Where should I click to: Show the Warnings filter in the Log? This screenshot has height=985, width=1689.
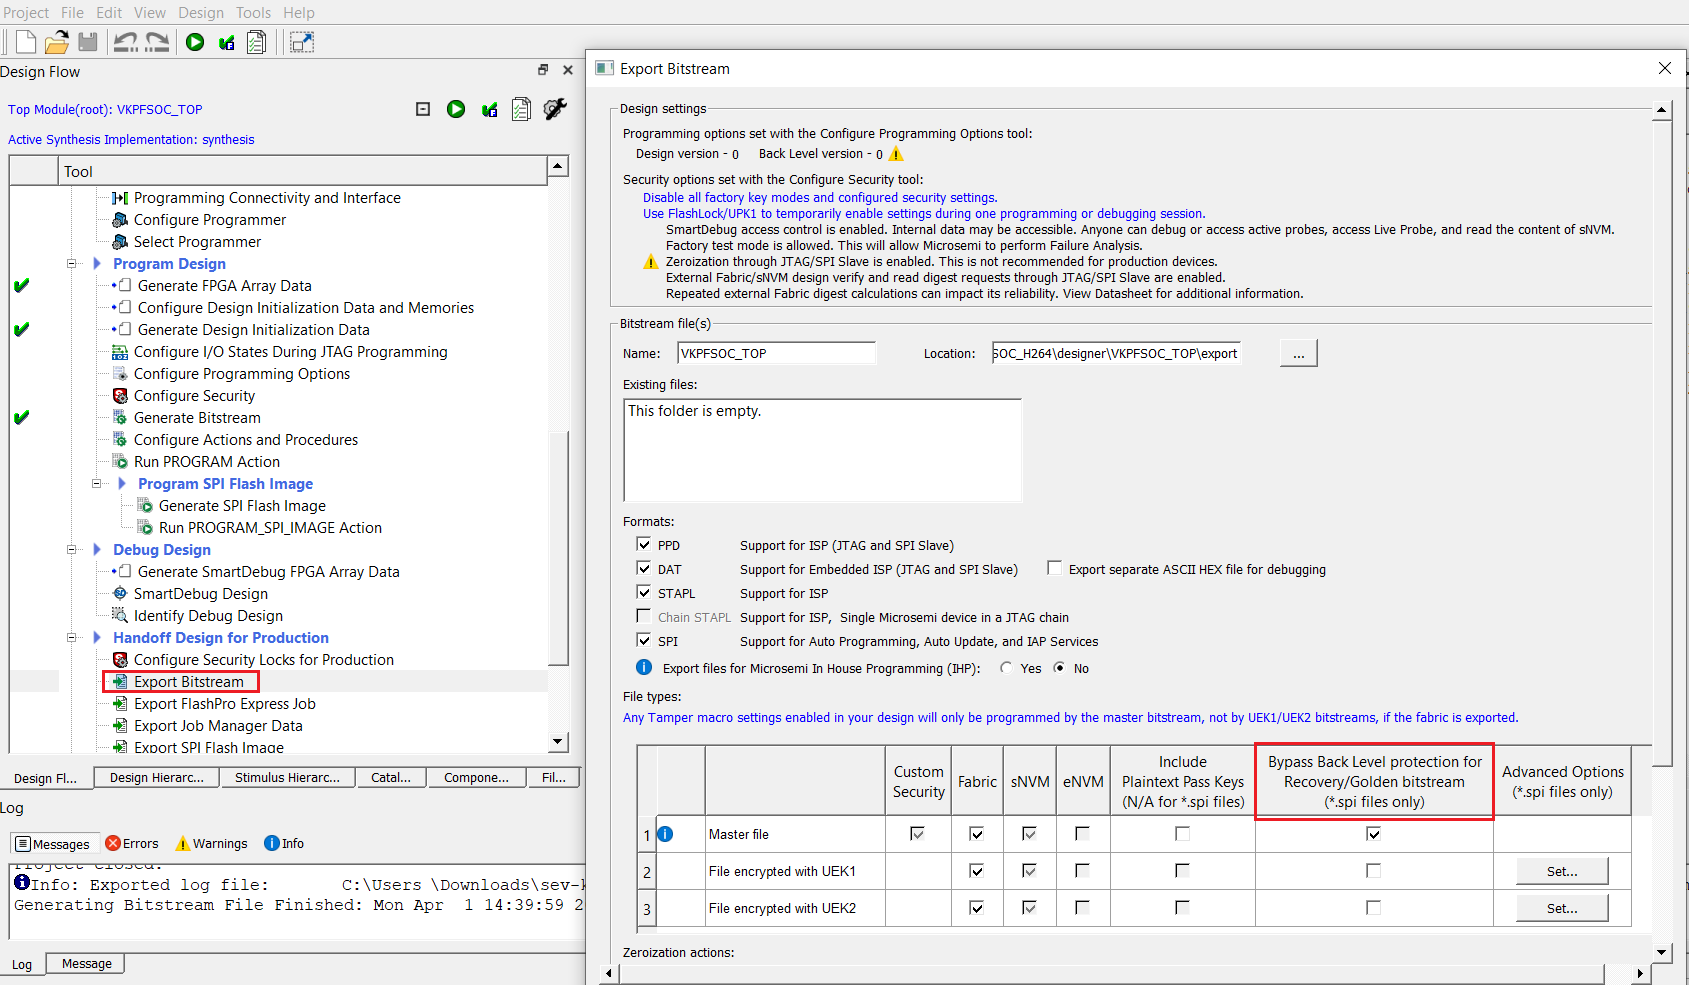point(211,844)
